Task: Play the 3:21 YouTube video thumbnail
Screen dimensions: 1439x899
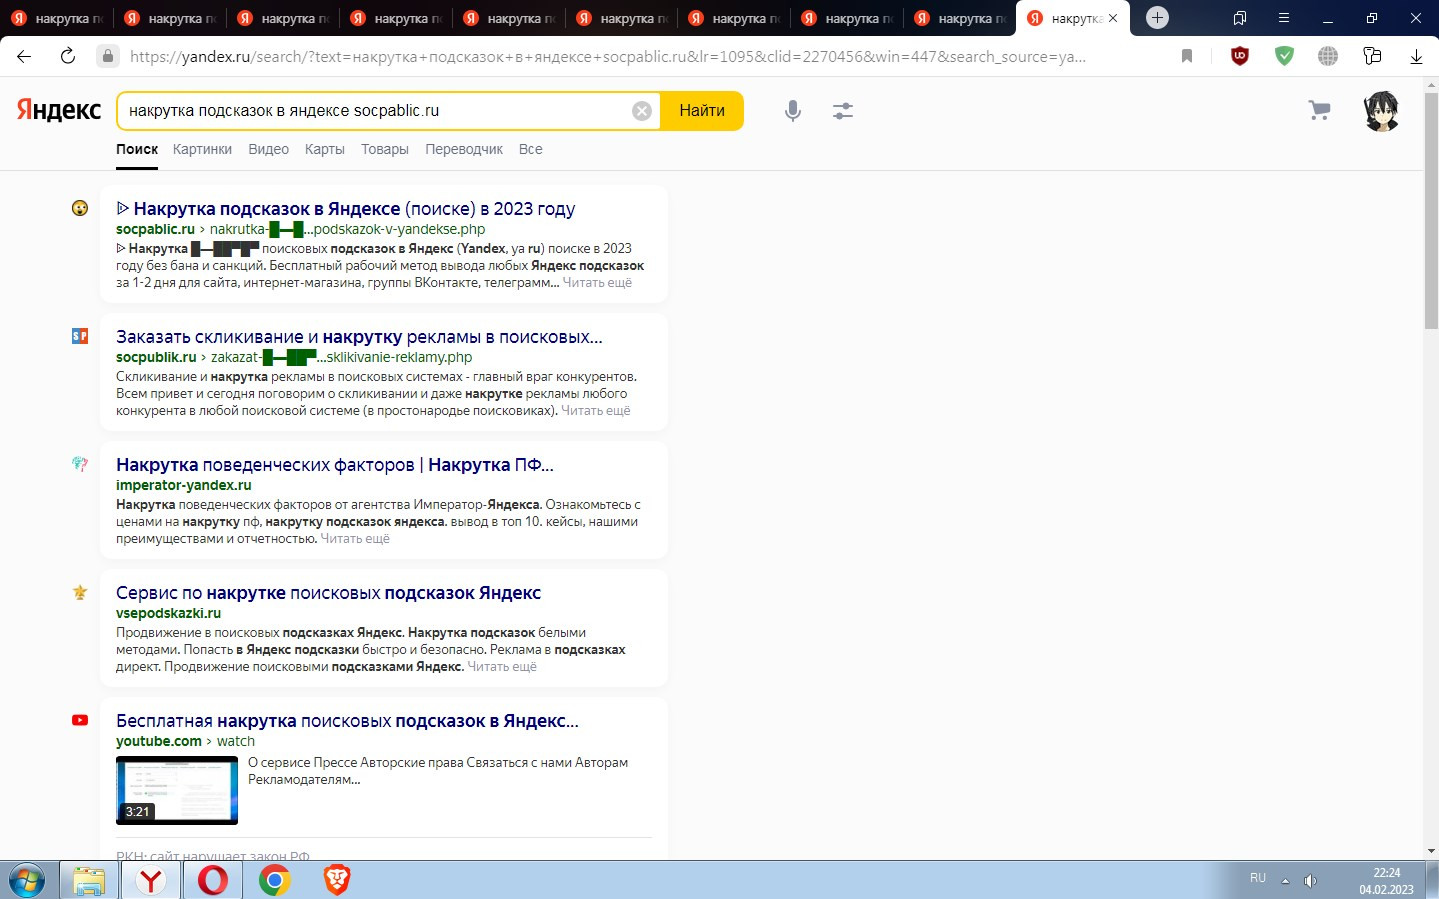Action: pyautogui.click(x=177, y=790)
